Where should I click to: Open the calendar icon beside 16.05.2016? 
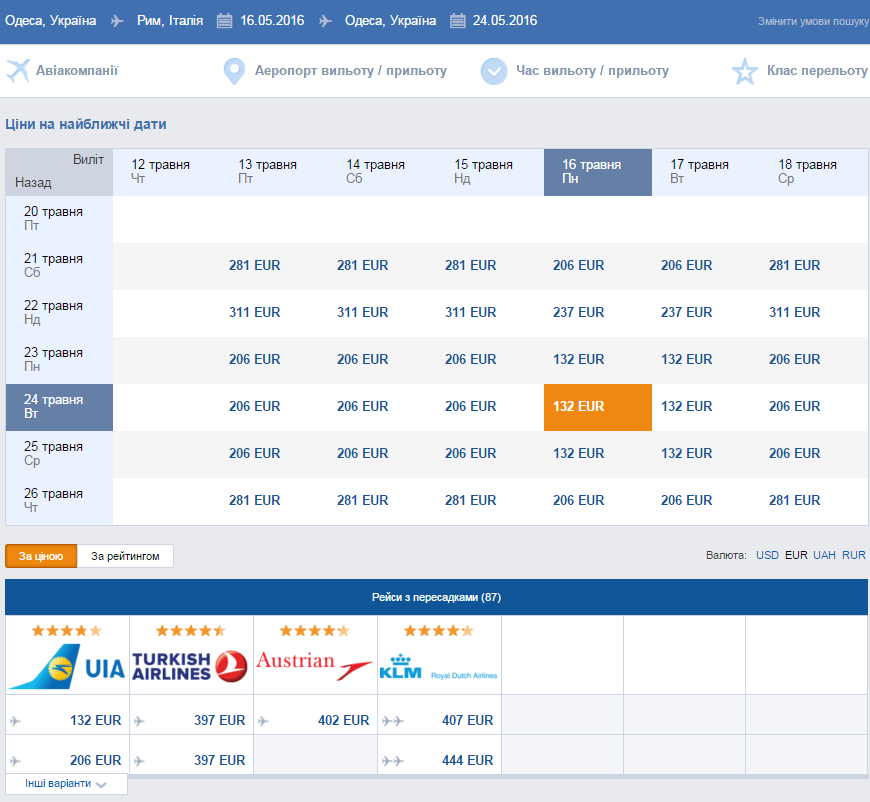click(x=224, y=21)
